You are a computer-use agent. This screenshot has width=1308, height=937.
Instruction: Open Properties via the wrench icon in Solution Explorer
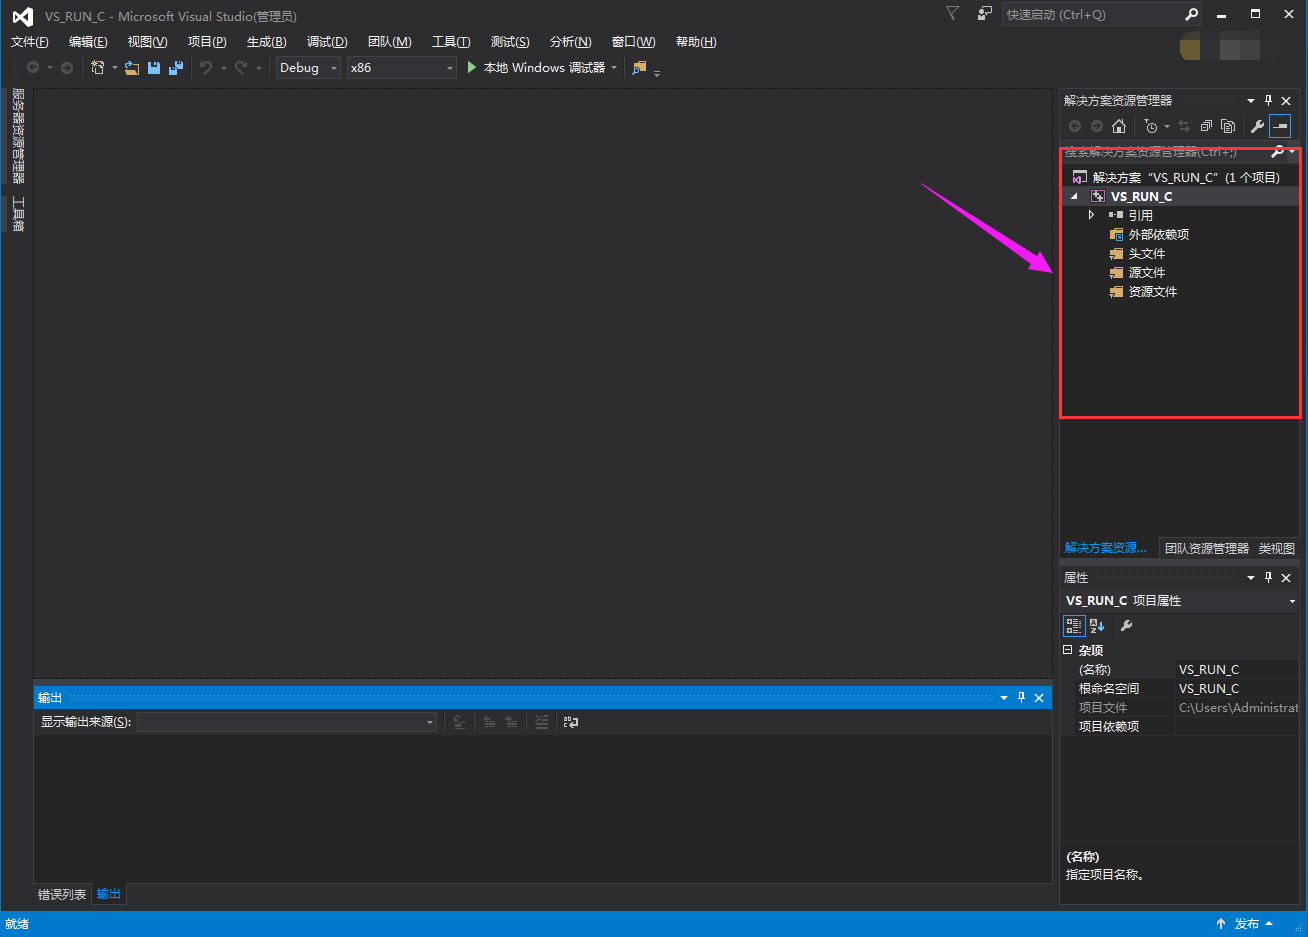pos(1257,126)
